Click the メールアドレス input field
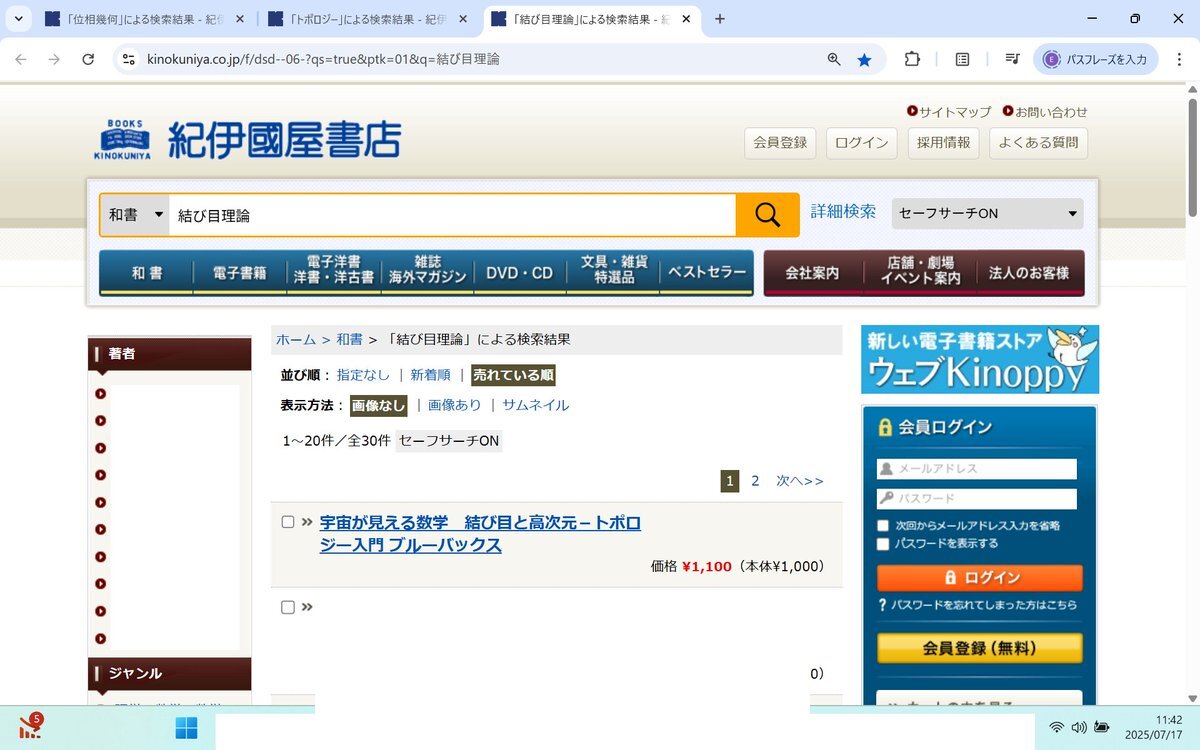Image resolution: width=1200 pixels, height=750 pixels. pos(977,469)
